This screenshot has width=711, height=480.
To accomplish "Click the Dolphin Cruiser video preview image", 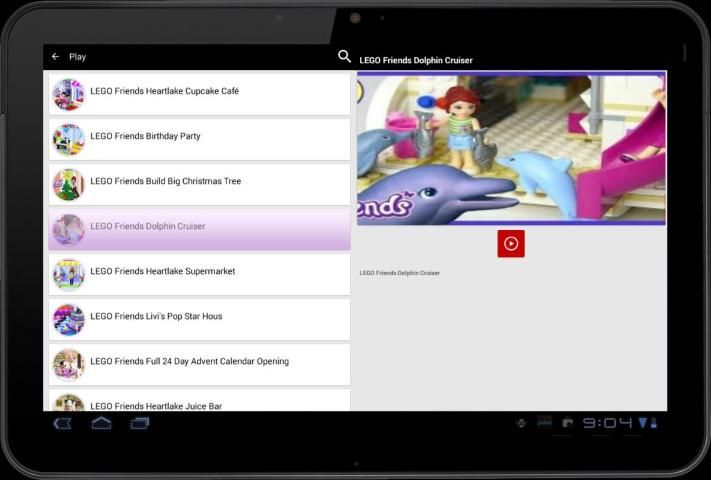I will pyautogui.click(x=510, y=147).
